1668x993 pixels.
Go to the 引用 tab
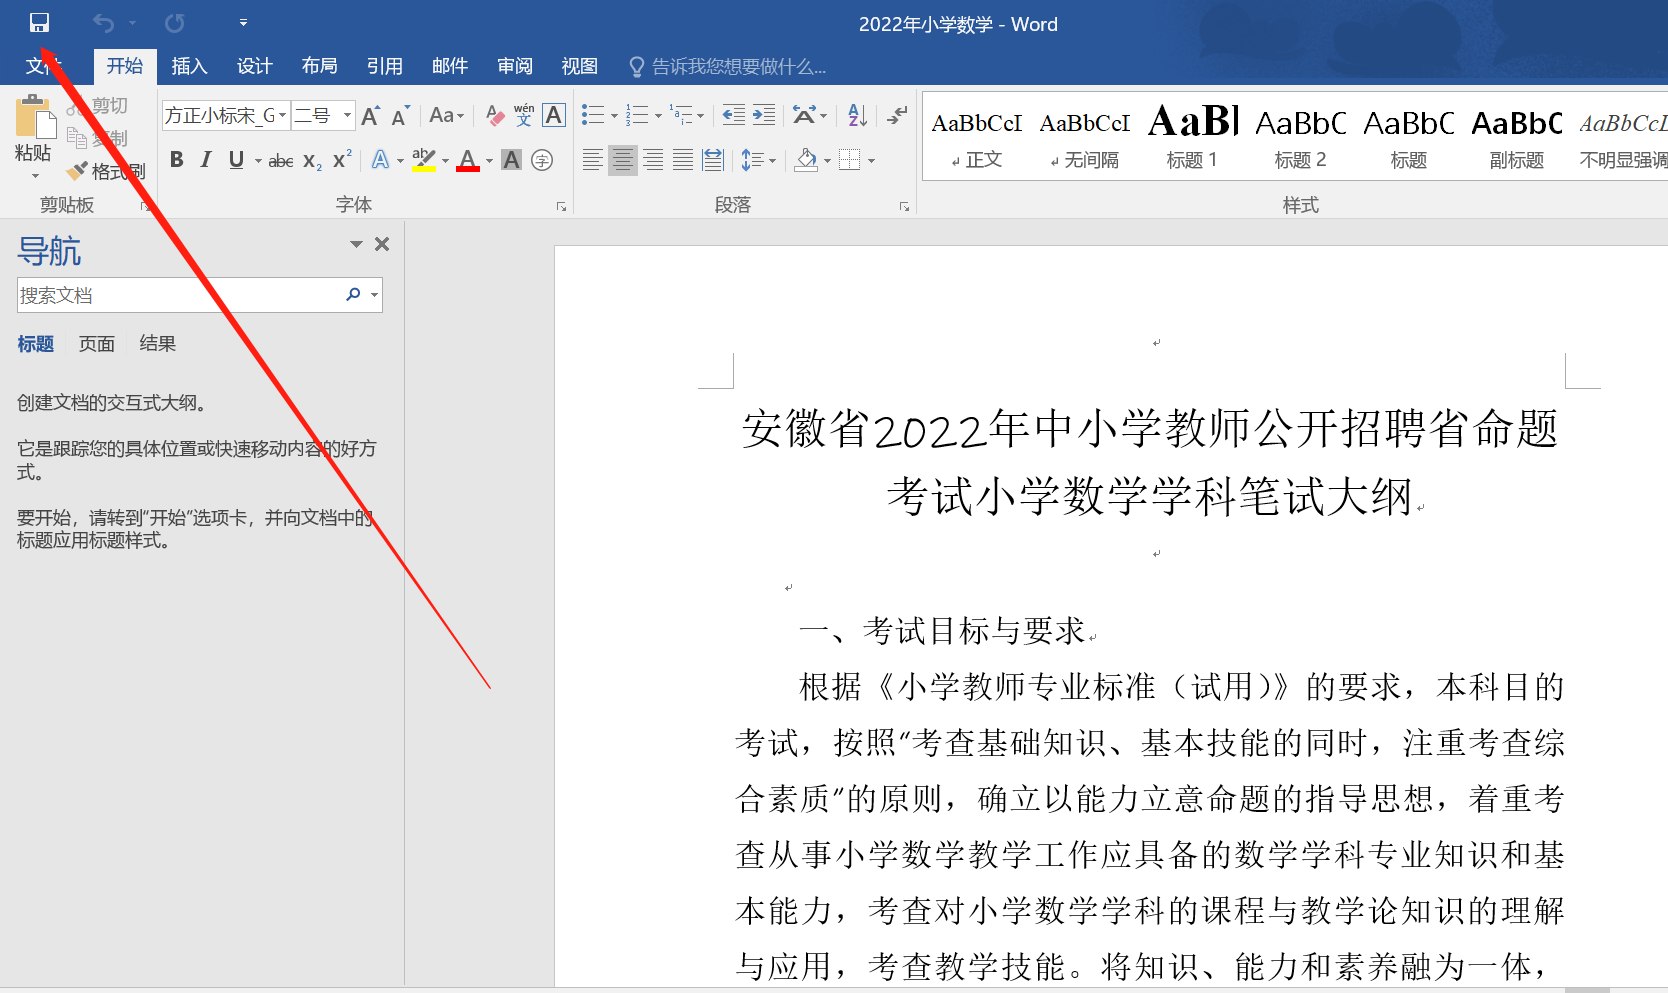tap(384, 66)
